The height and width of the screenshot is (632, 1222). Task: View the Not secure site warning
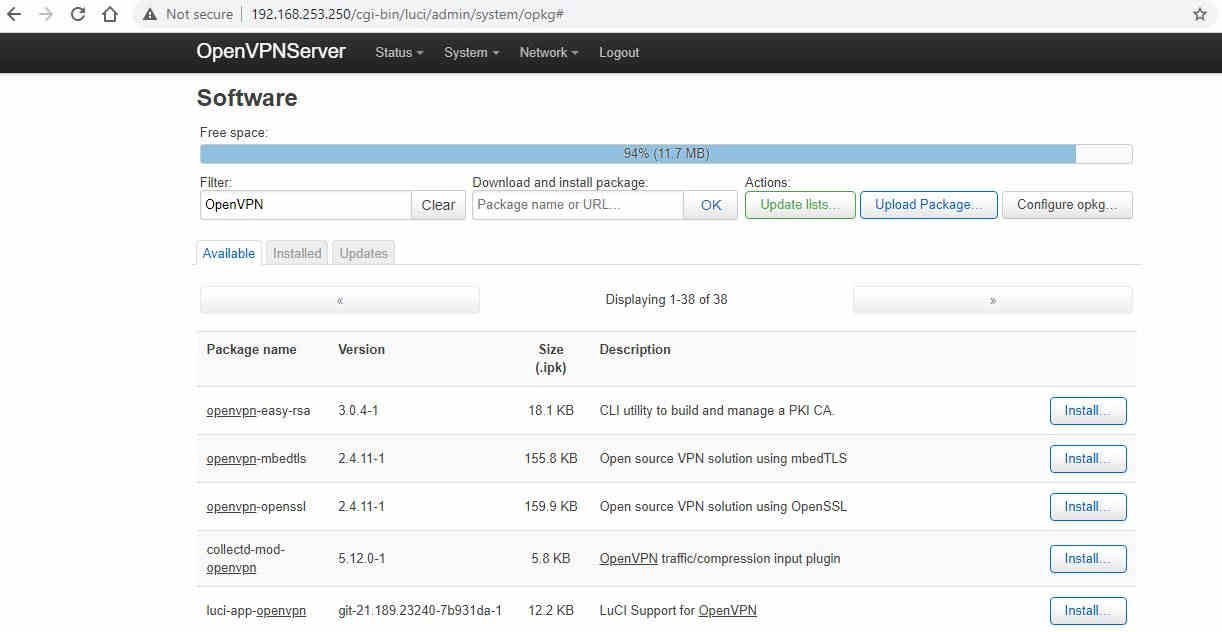coord(188,15)
